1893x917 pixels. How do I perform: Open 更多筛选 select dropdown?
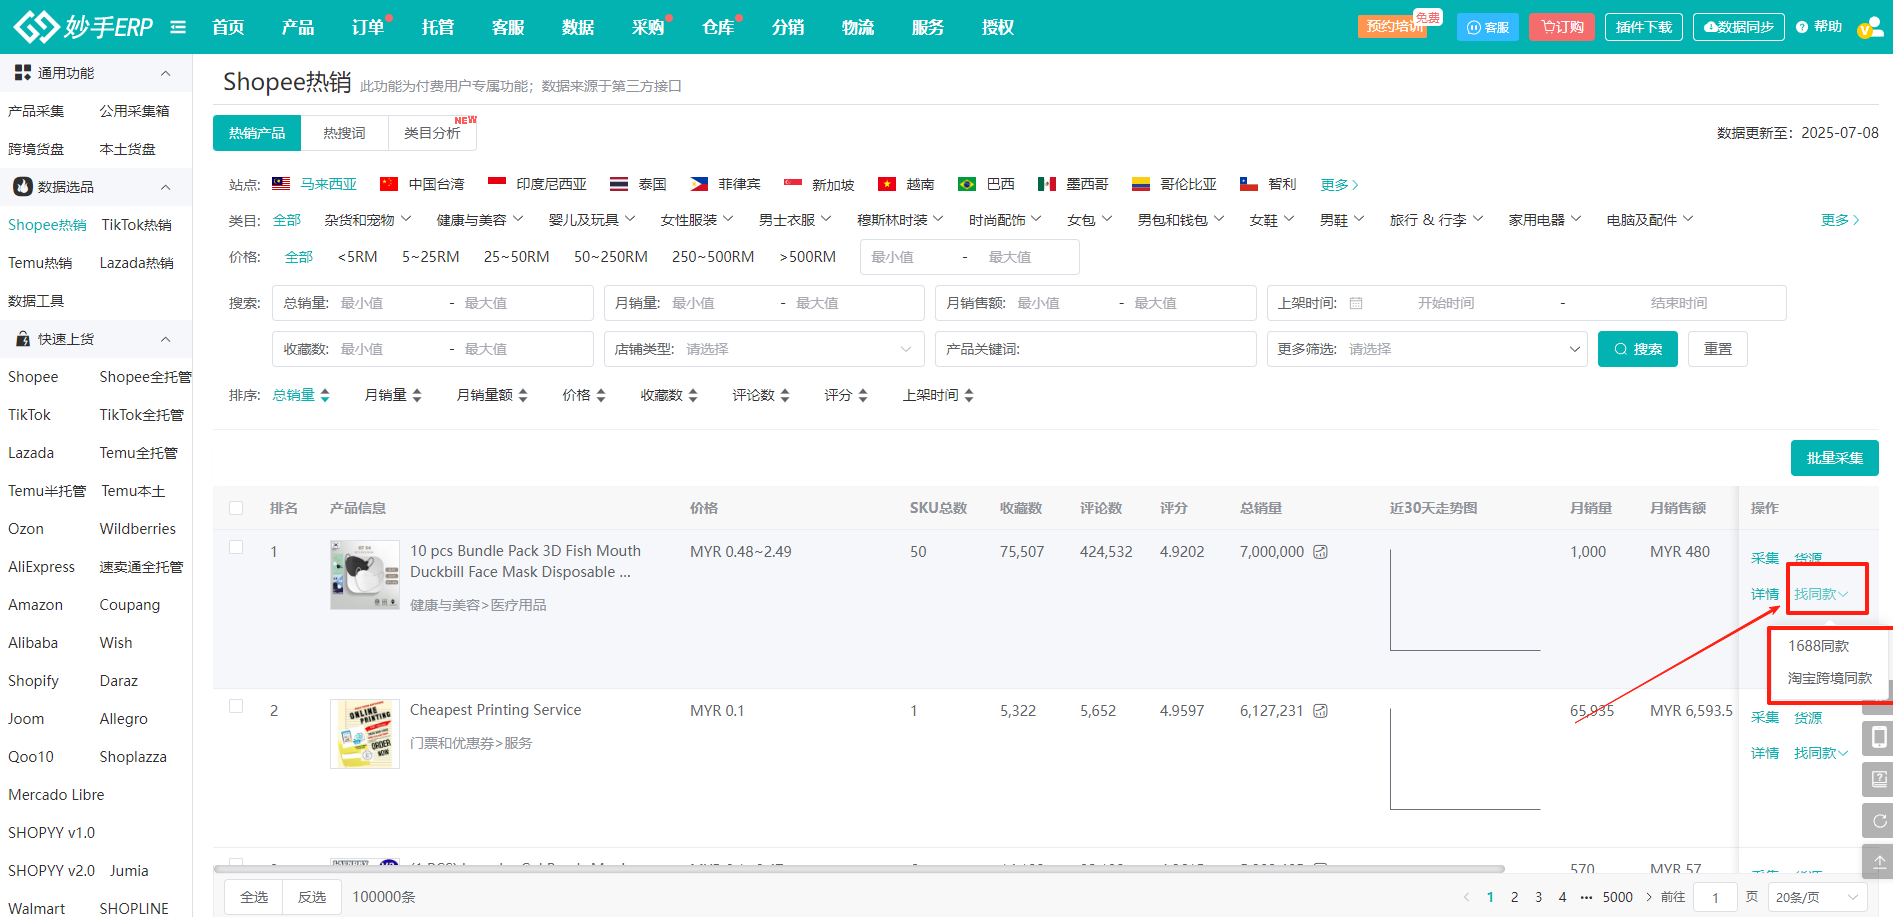coord(1427,349)
